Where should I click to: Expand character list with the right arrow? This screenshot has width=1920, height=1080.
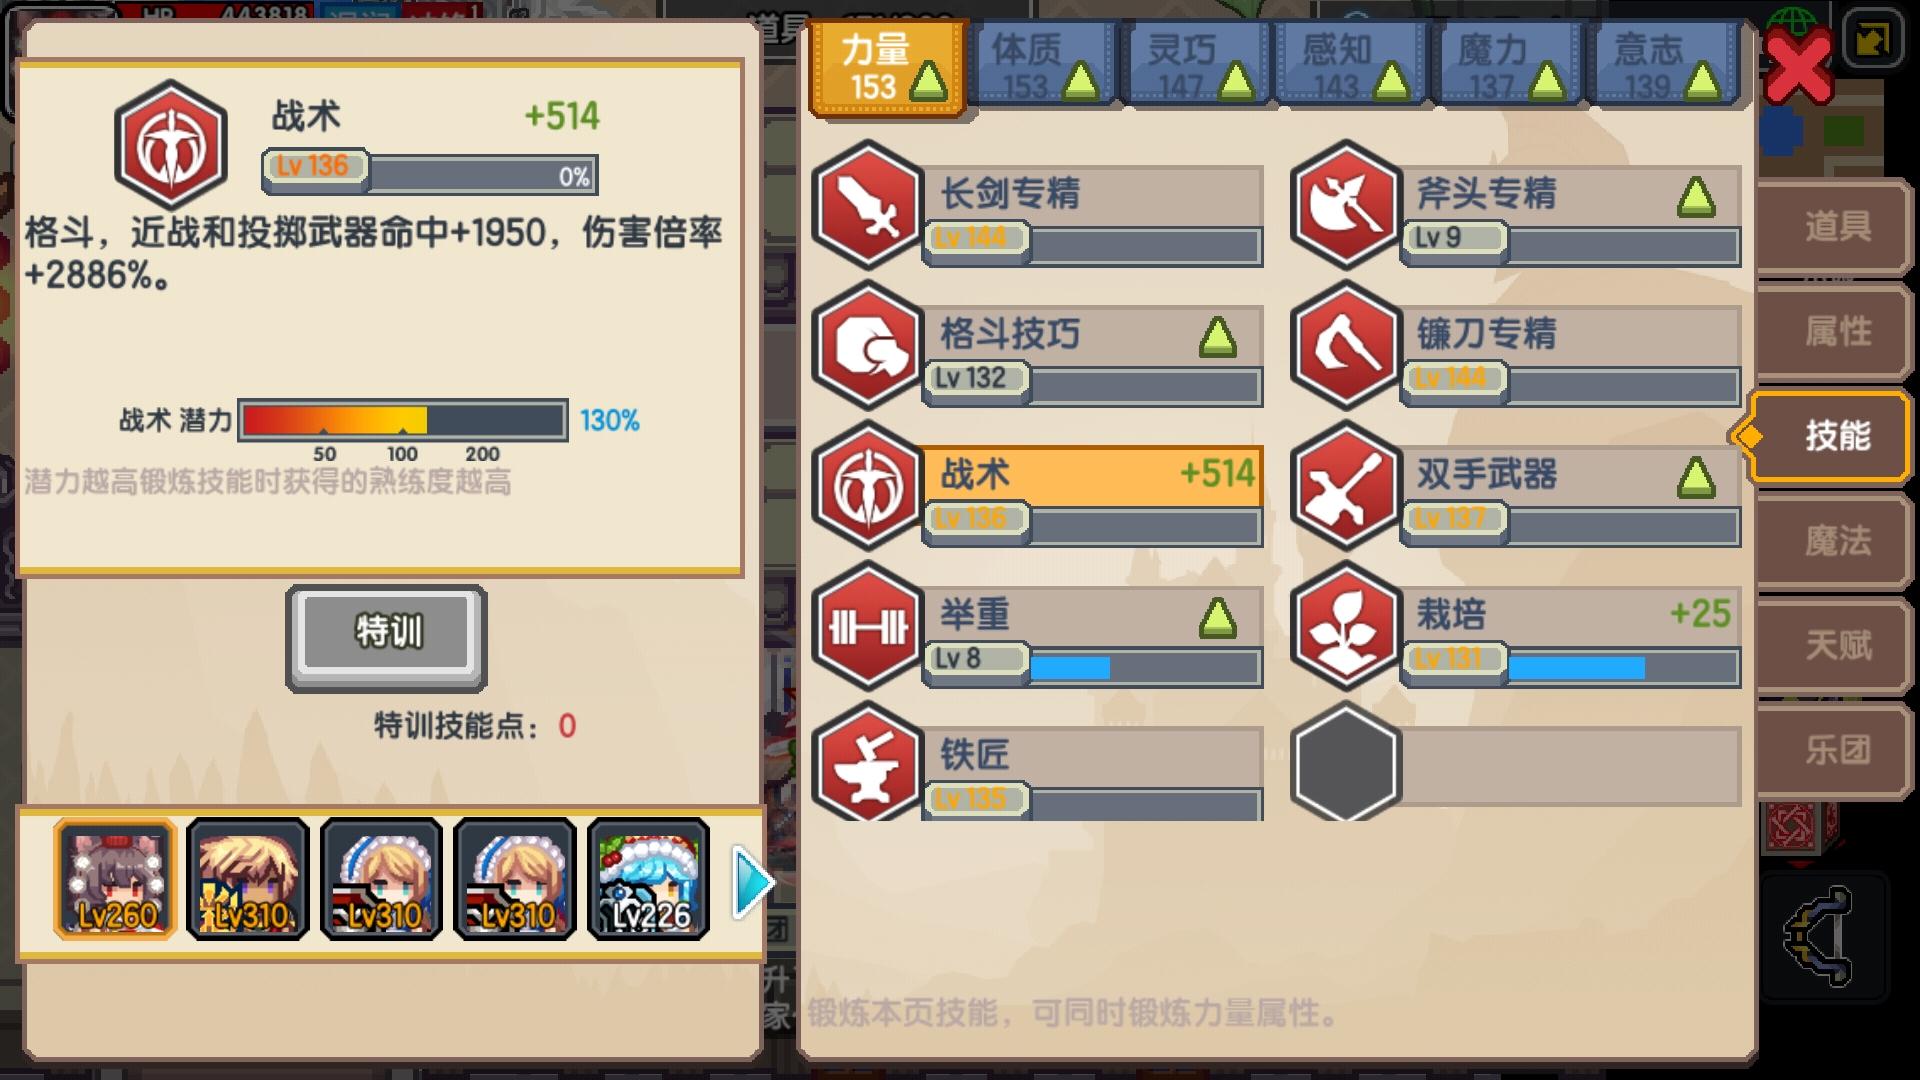pyautogui.click(x=753, y=881)
